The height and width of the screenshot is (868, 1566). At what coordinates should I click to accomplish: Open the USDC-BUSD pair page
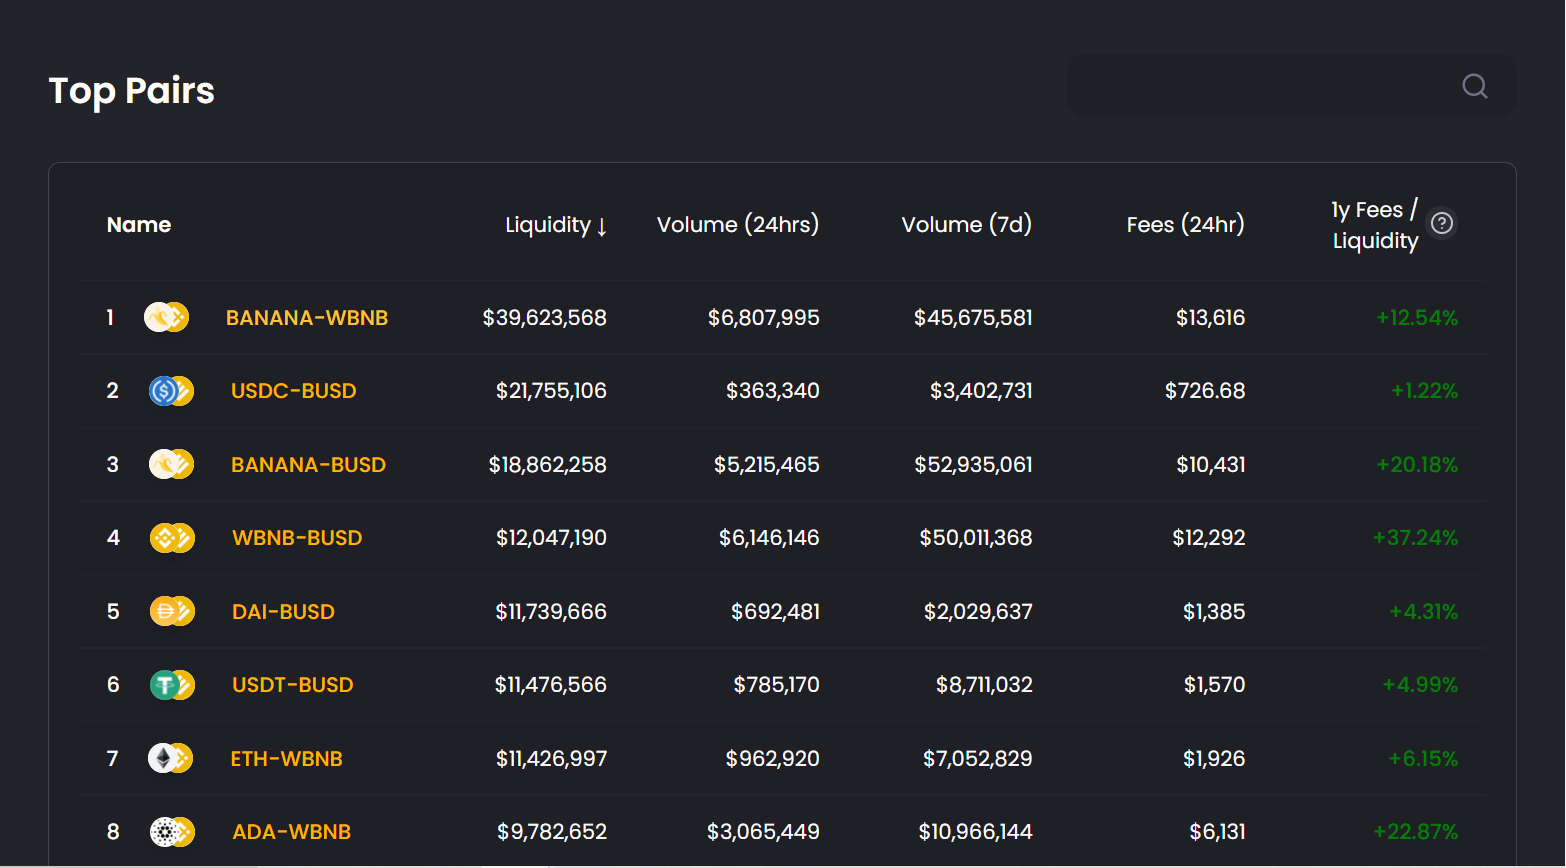pos(294,391)
